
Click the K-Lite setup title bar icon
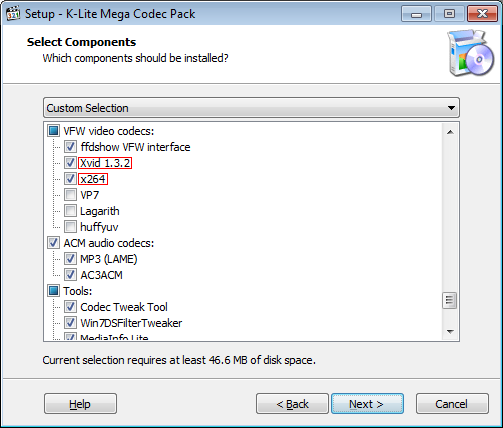coord(13,14)
